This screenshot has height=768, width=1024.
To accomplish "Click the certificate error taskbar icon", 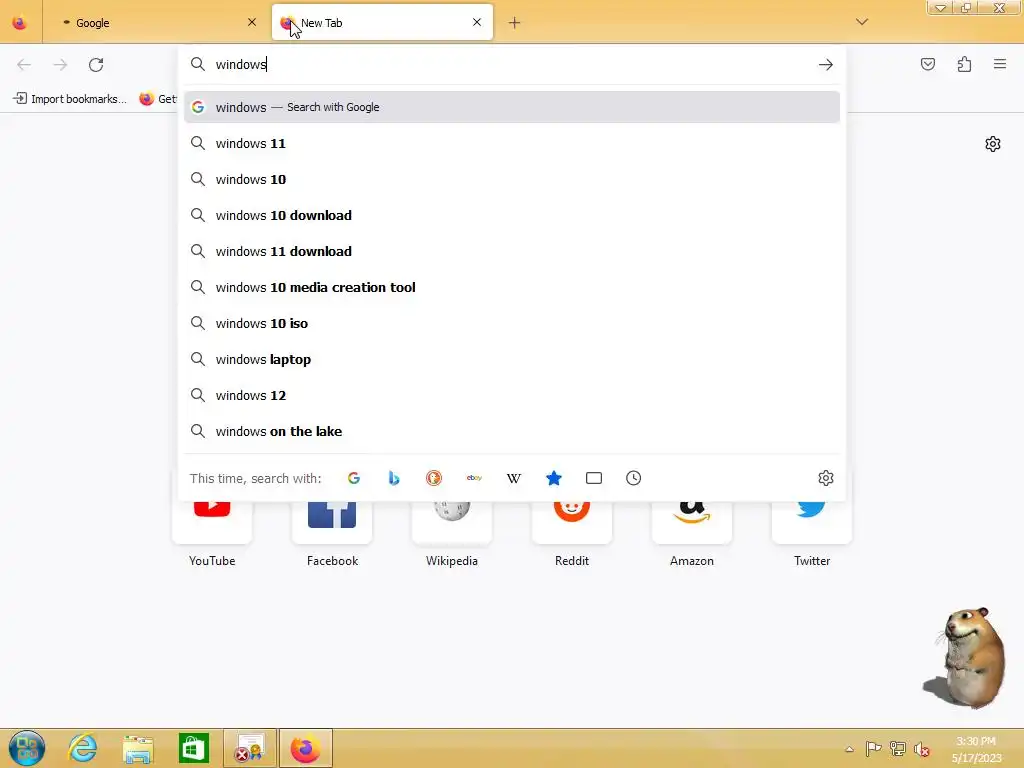I will [249, 748].
